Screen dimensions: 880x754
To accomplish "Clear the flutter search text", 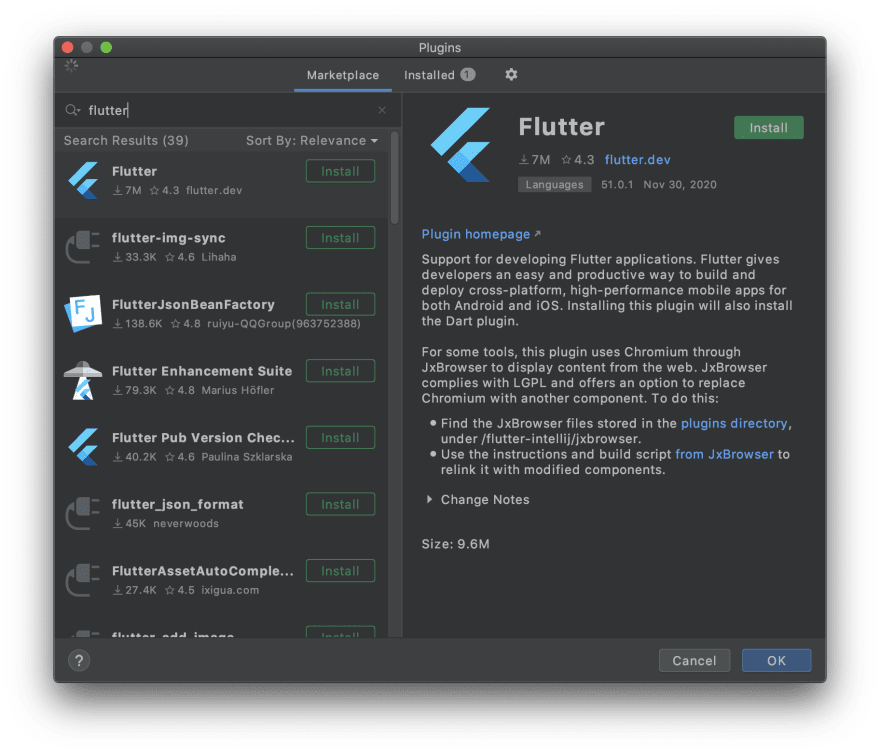I will click(382, 110).
